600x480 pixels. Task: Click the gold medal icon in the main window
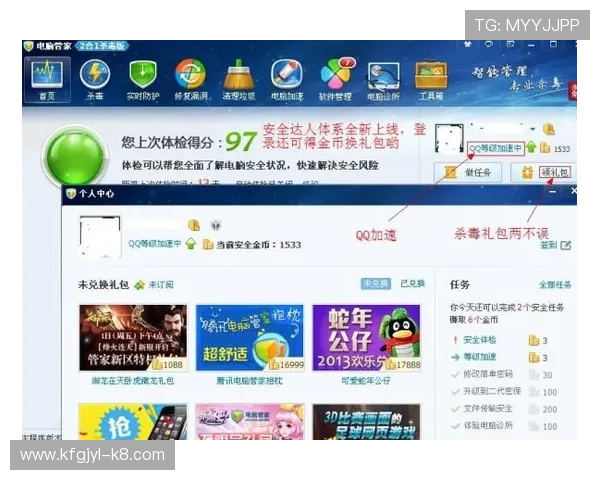pyautogui.click(x=549, y=129)
